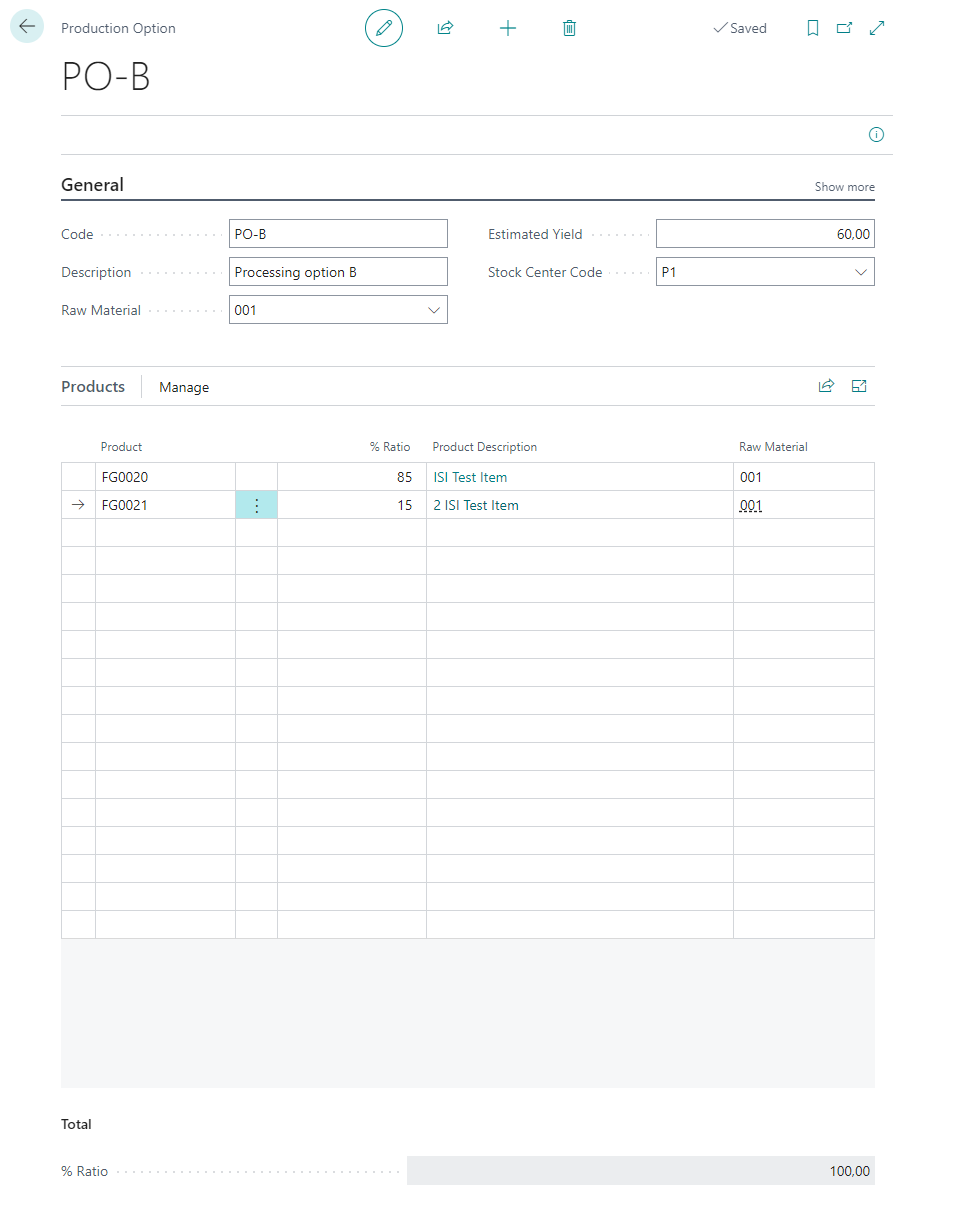This screenshot has height=1223, width=954.
Task: Click the pencil edit icon
Action: pos(383,28)
